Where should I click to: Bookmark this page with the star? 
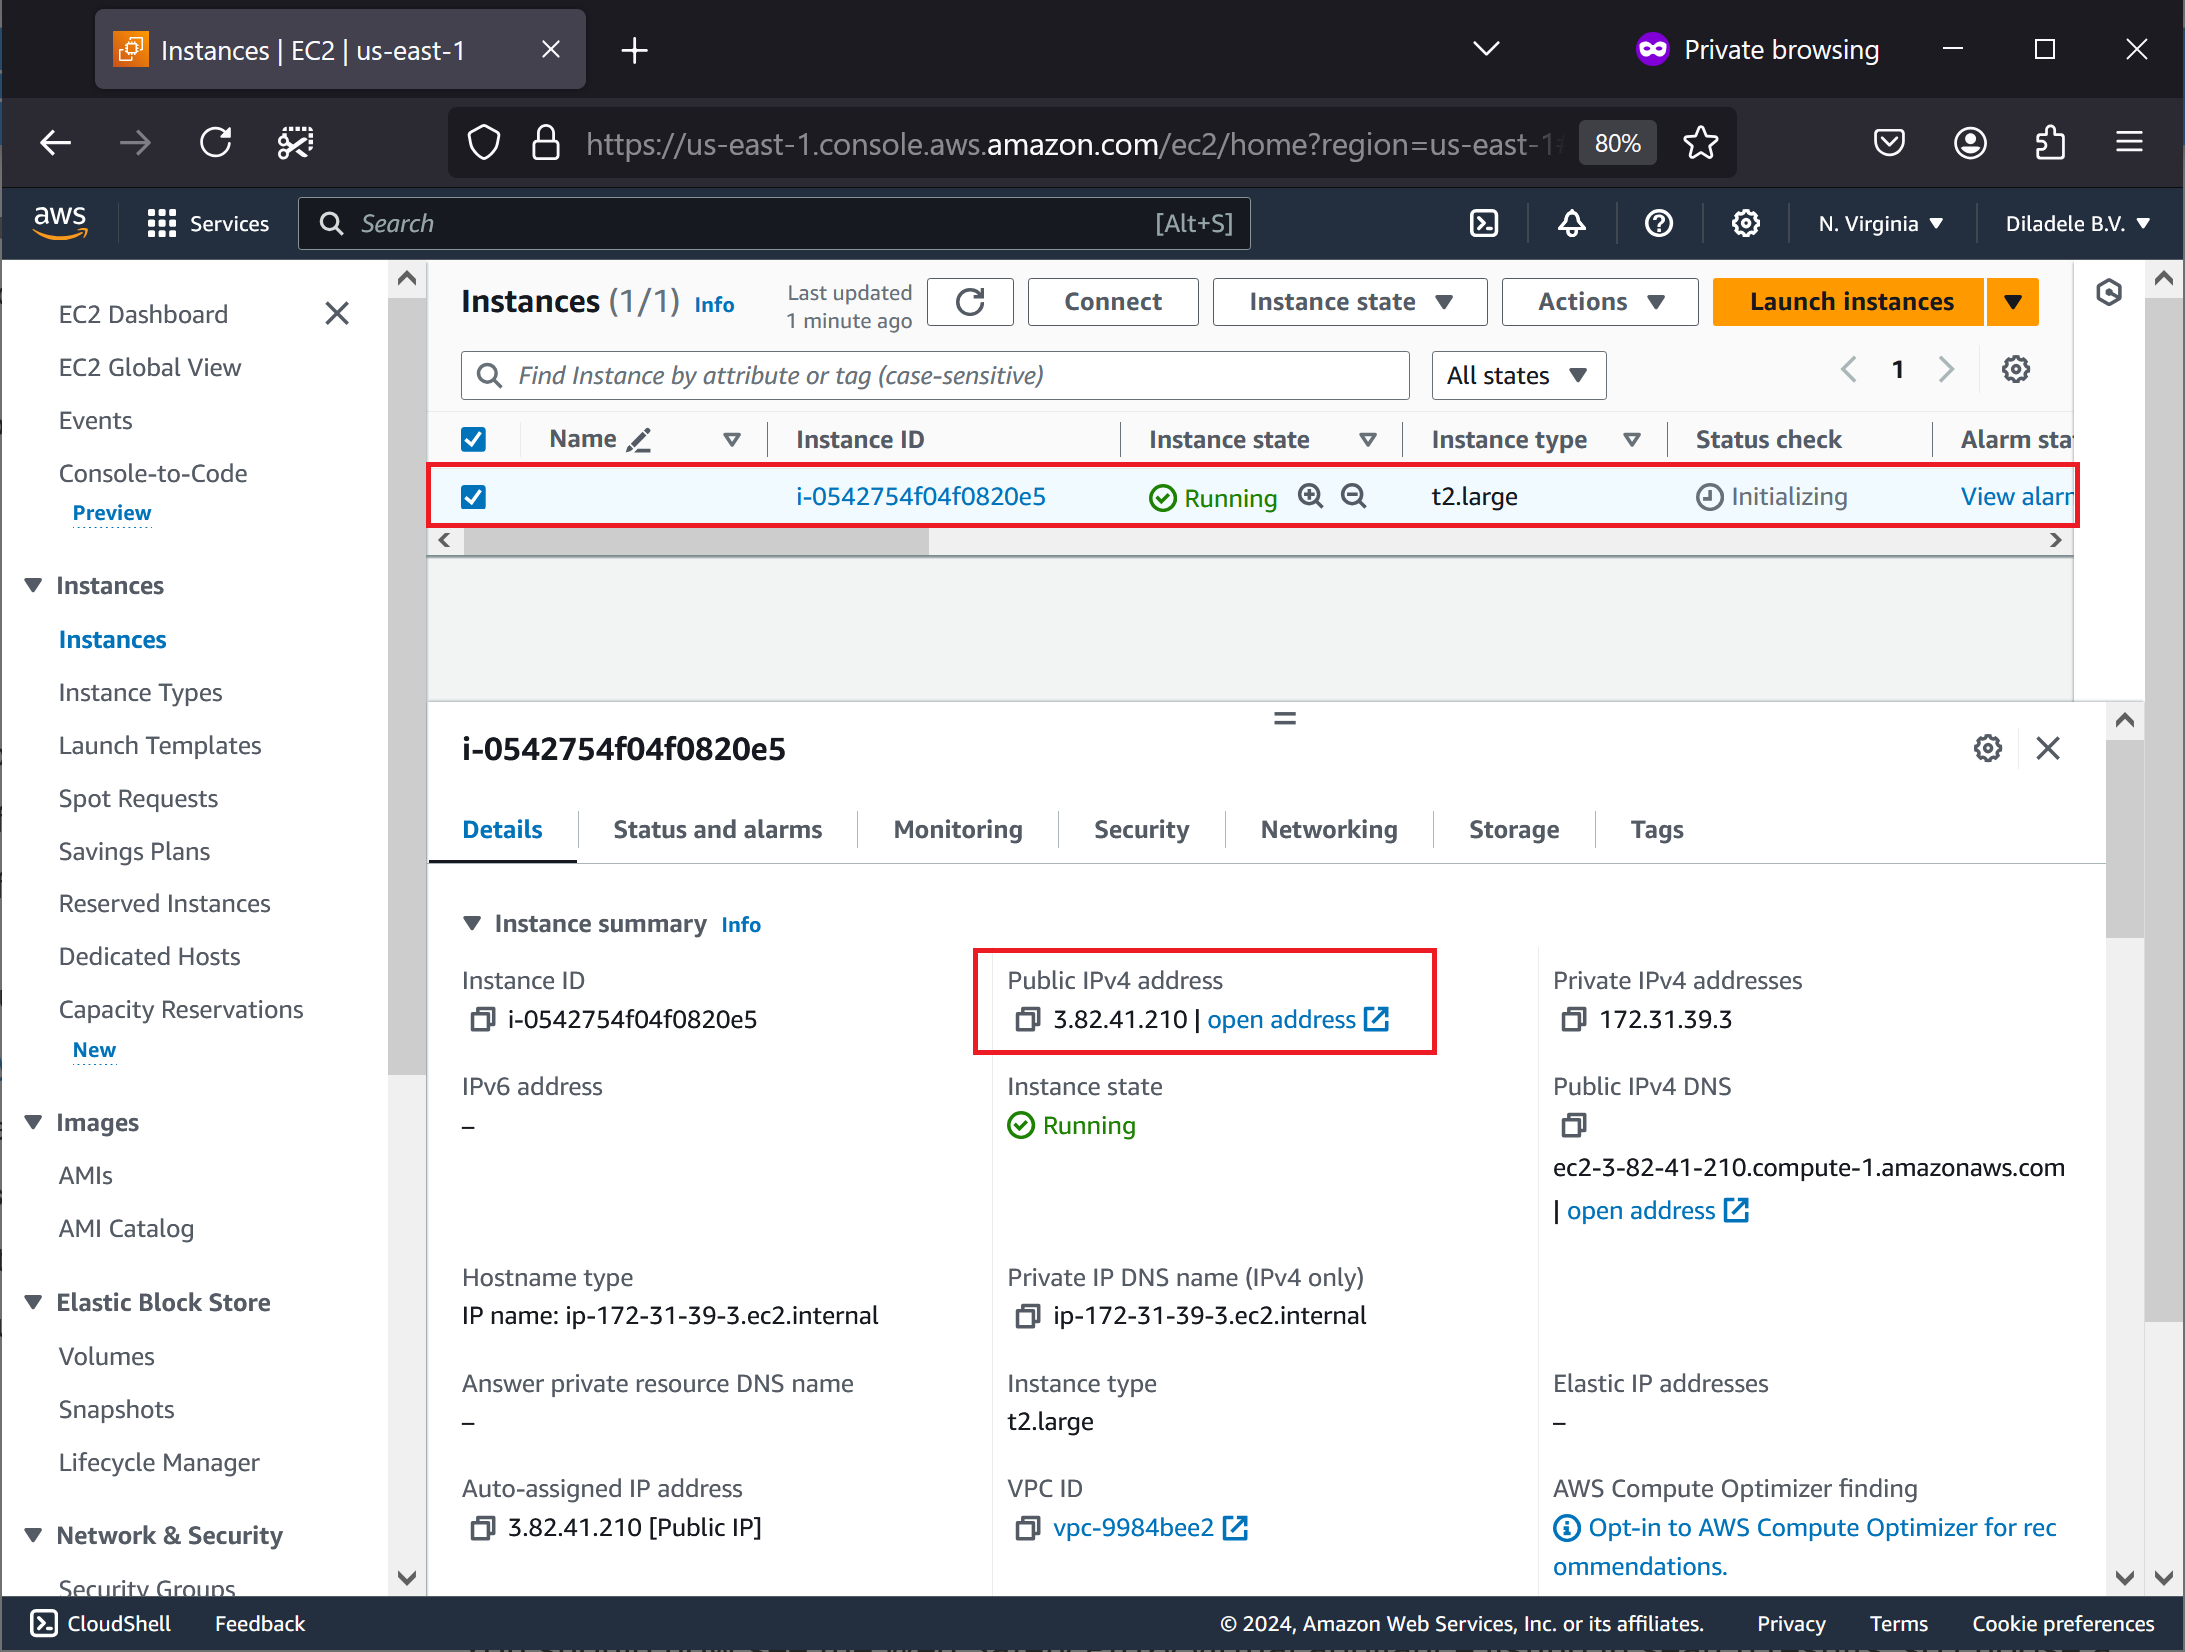(x=1700, y=143)
